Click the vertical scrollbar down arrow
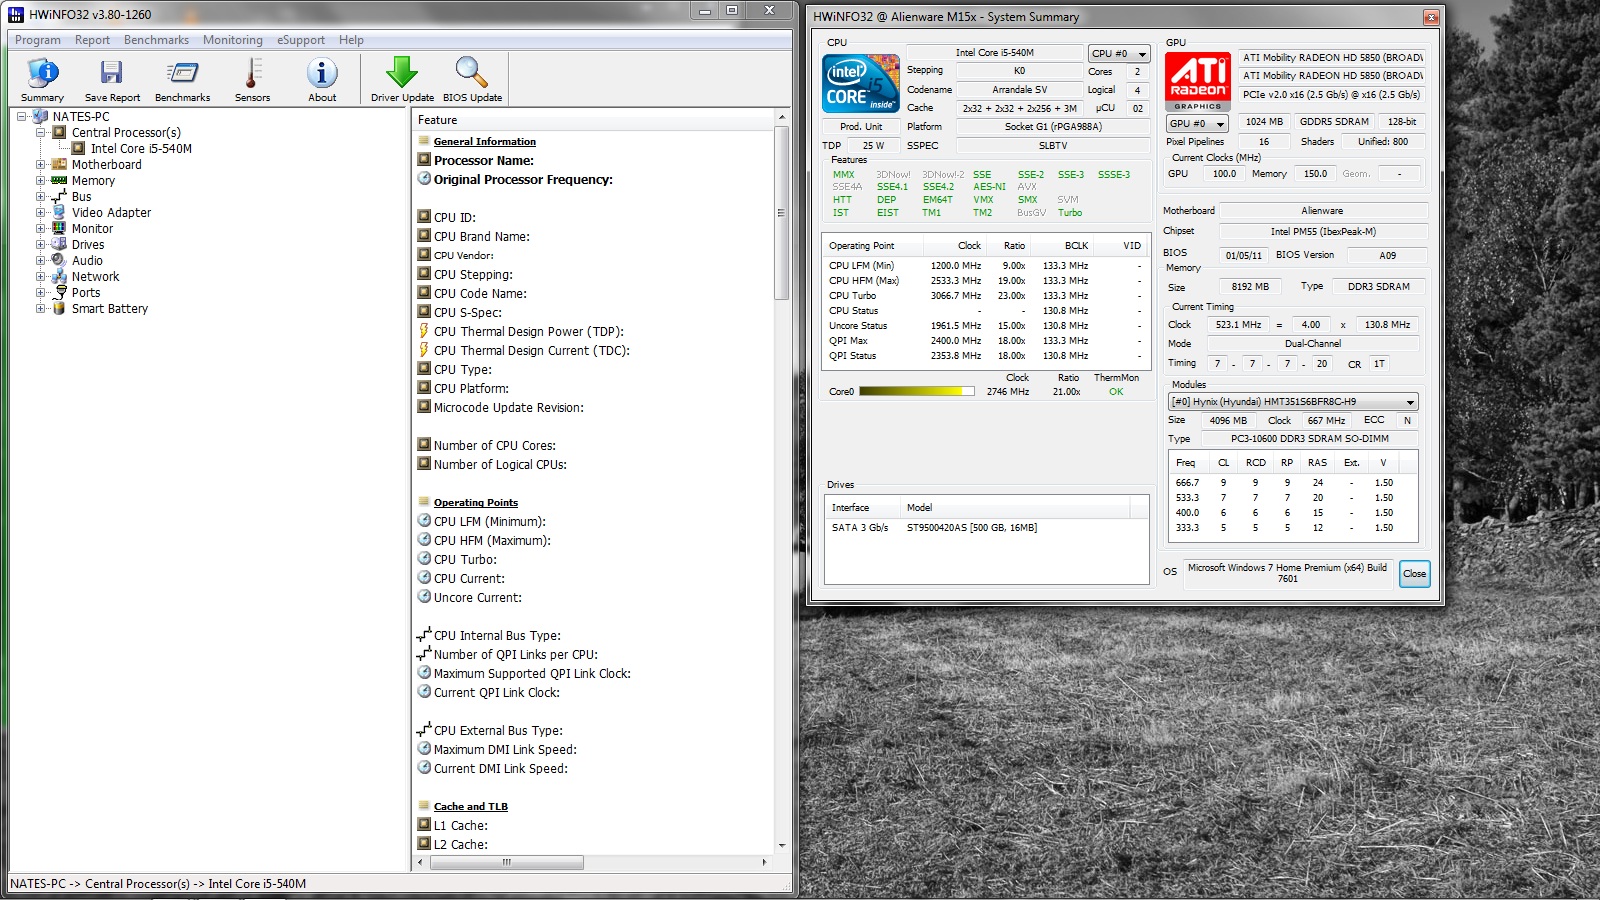The width and height of the screenshot is (1600, 900). coord(782,846)
